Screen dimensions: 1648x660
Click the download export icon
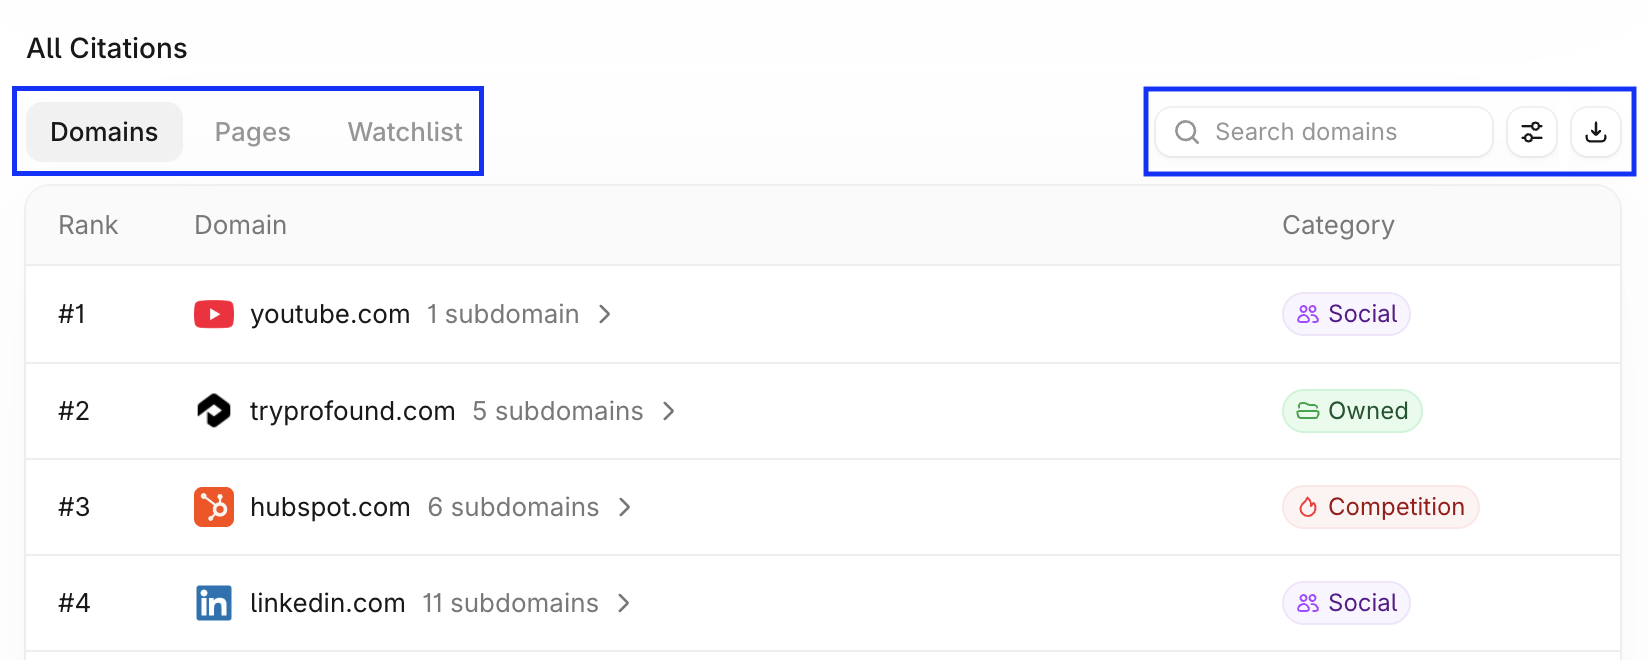1596,132
